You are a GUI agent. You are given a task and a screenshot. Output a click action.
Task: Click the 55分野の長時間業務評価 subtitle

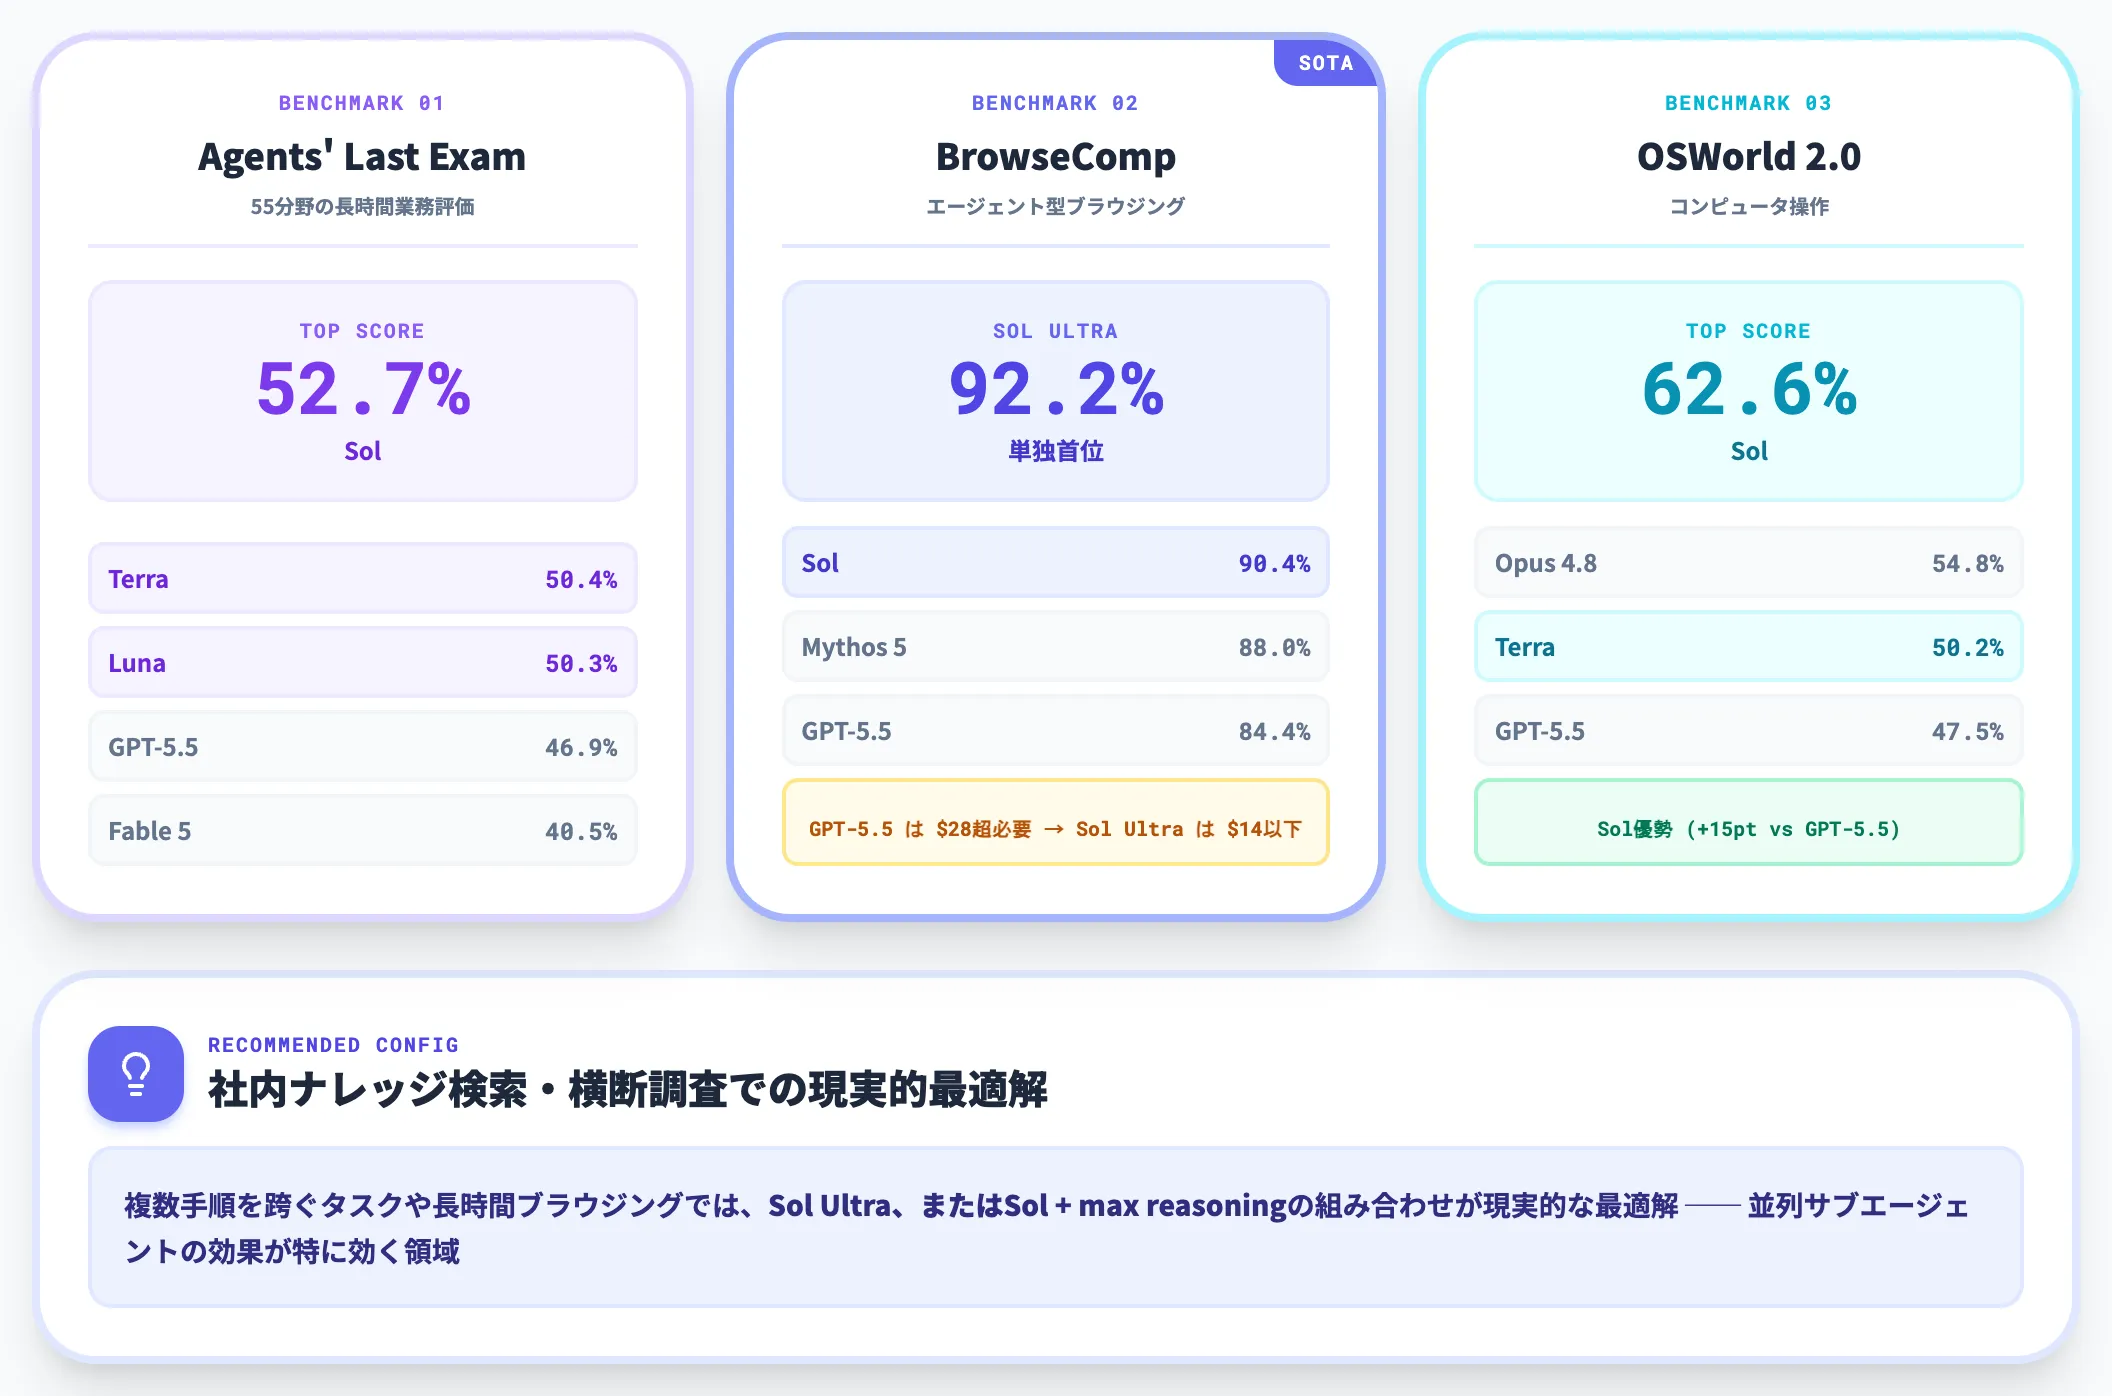coord(362,207)
